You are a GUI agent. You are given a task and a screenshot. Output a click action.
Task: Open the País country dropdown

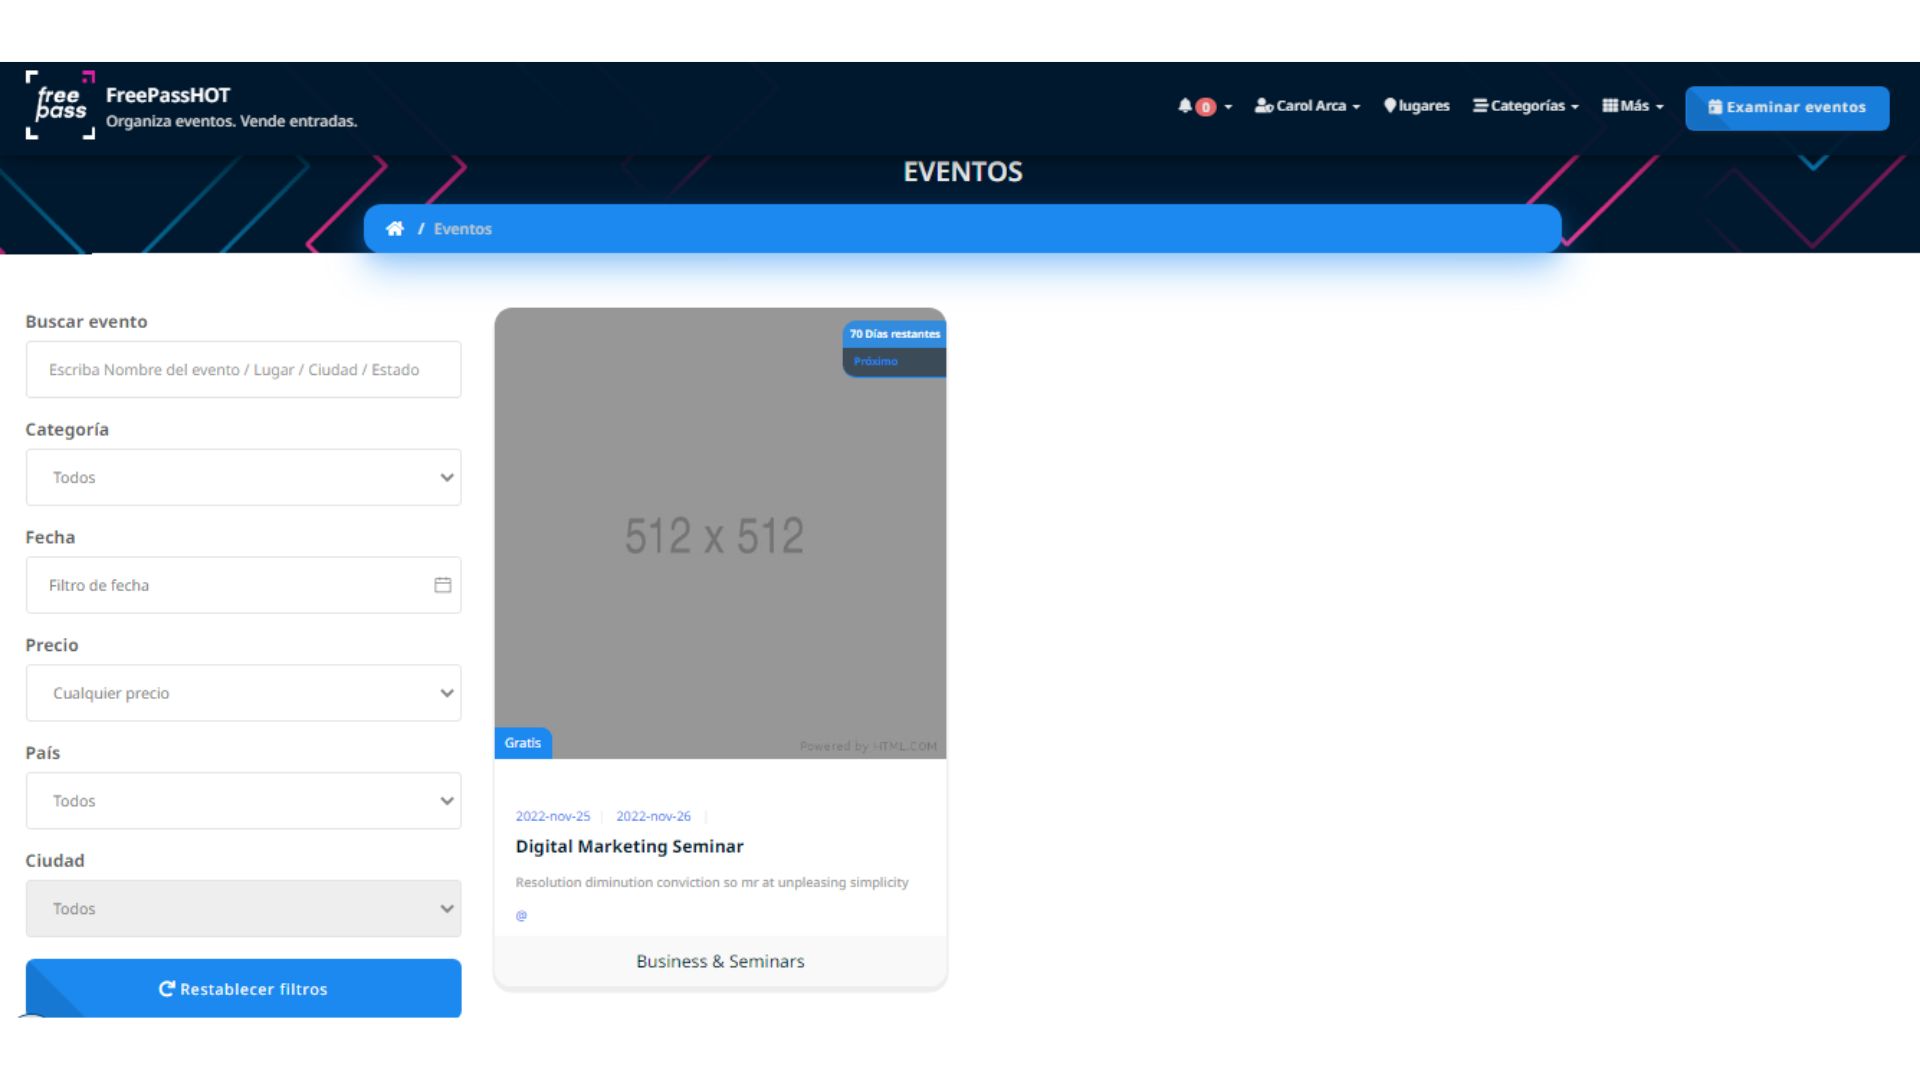(x=243, y=800)
